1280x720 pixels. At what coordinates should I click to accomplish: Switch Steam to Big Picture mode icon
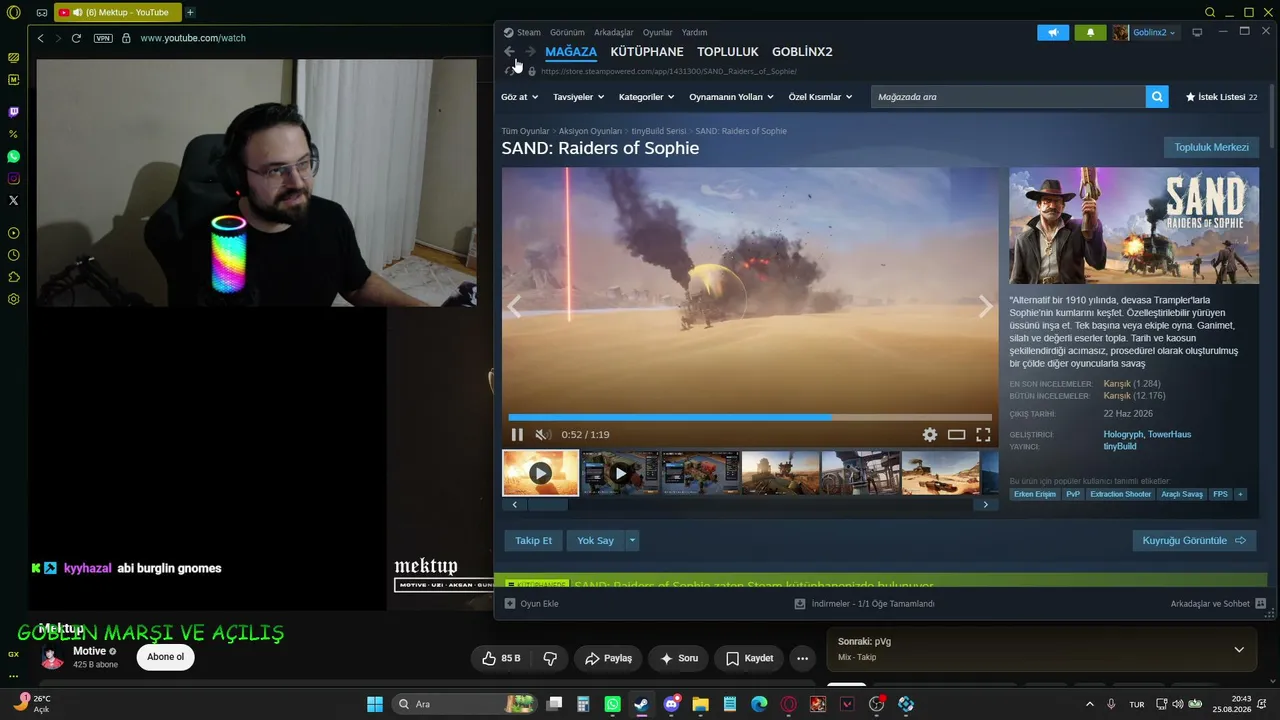1197,32
